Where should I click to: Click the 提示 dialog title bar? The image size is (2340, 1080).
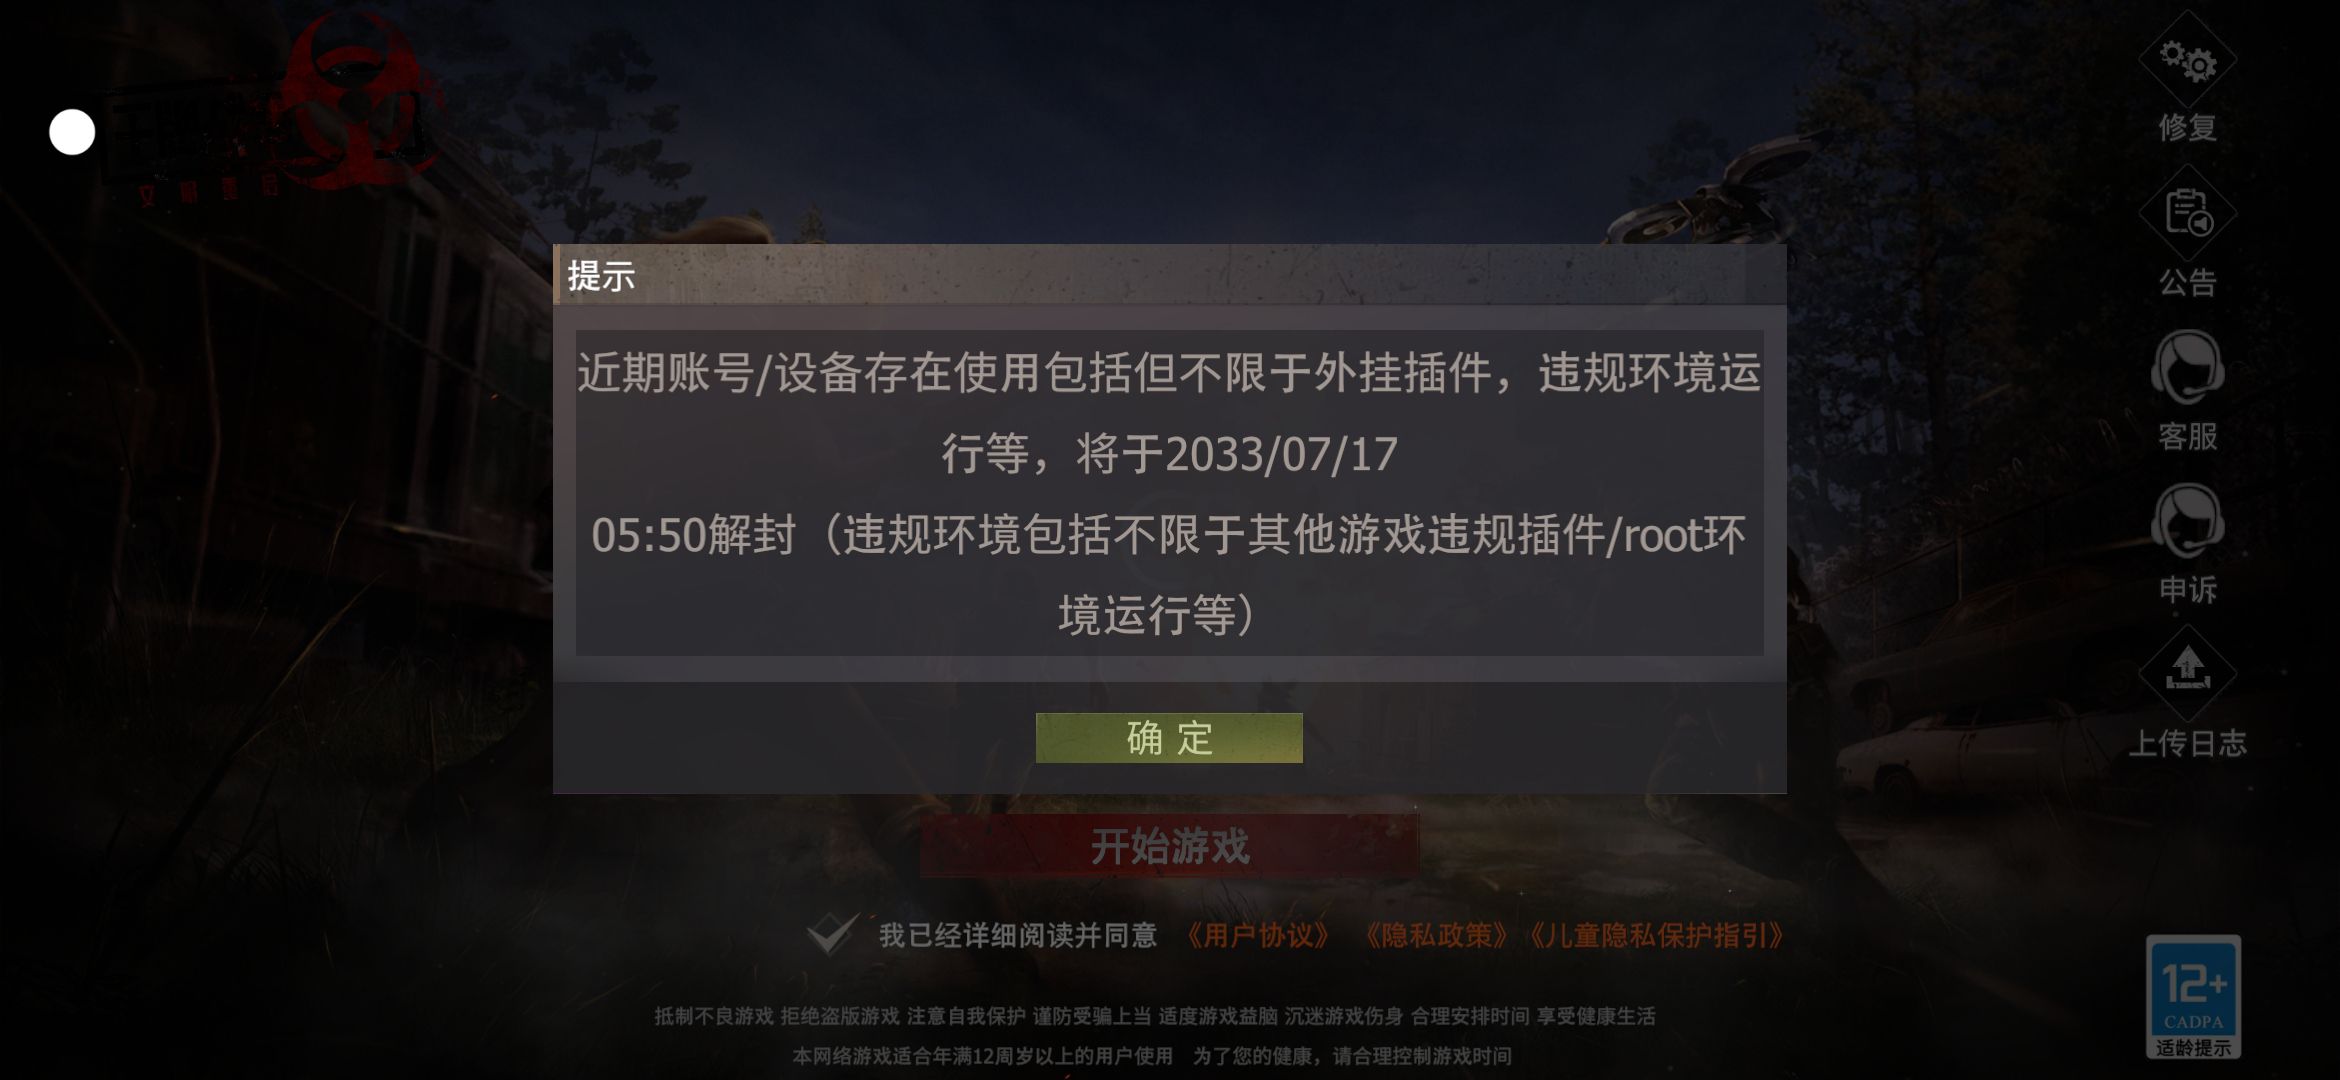(x=1169, y=274)
